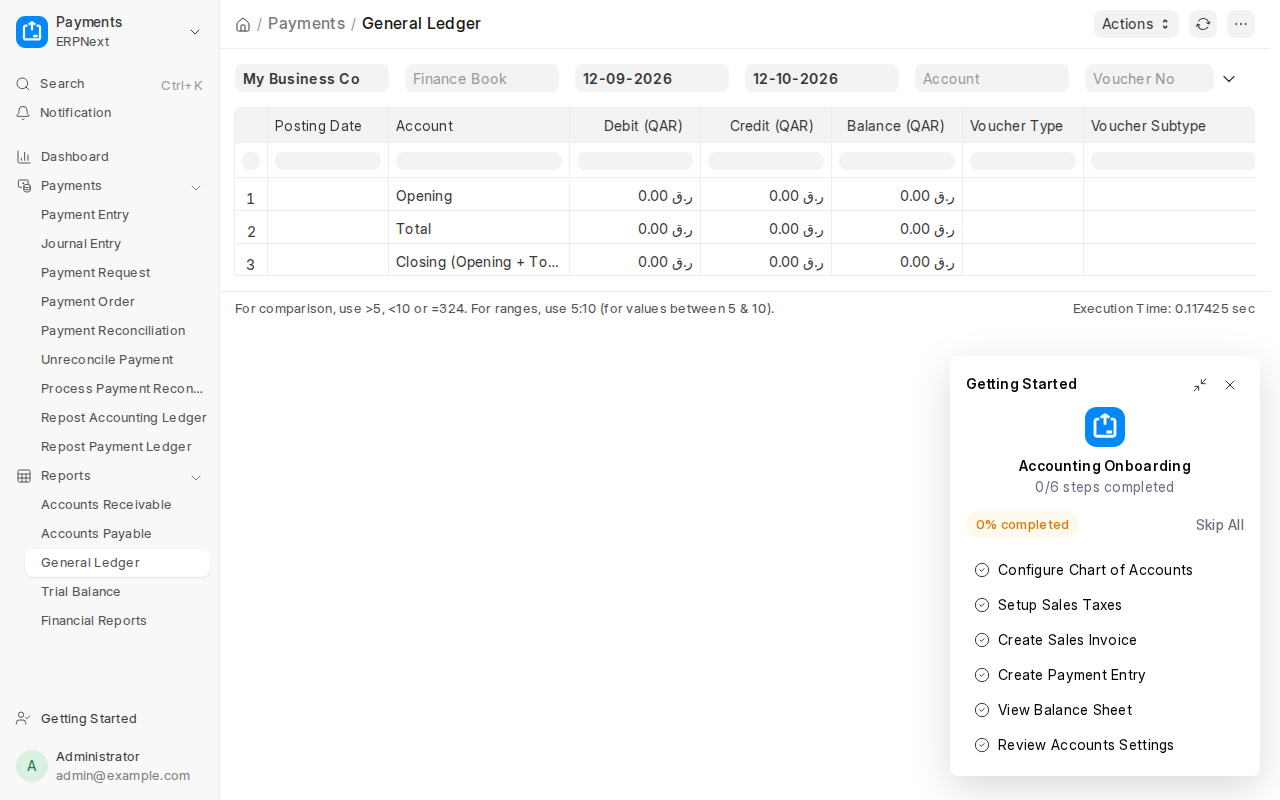1280x800 pixels.
Task: Open Payment Order in sidebar
Action: click(x=117, y=302)
